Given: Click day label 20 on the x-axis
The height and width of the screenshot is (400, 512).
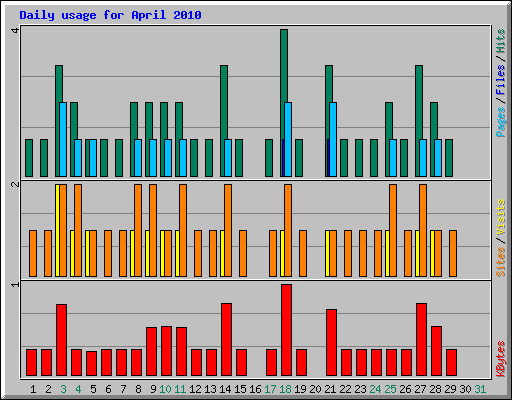Looking at the screenshot, I should 315,389.
